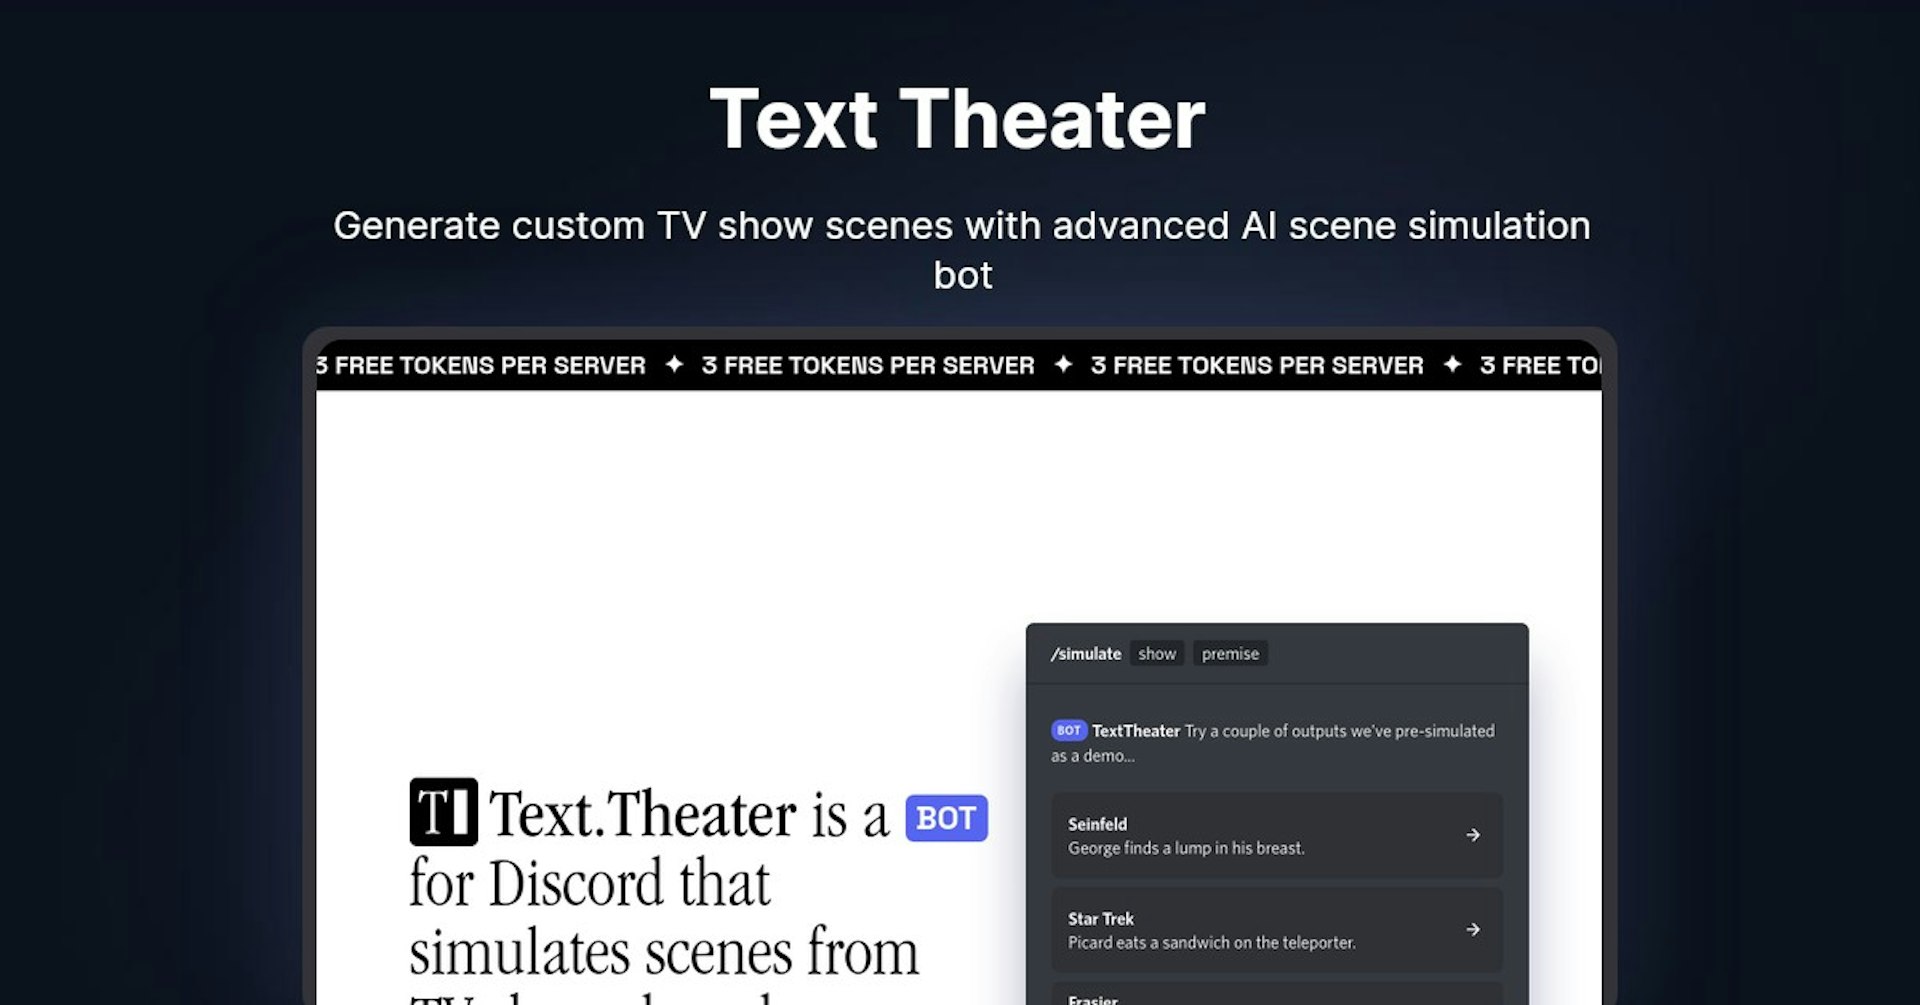Click 'Picard eats a sandwich on the teleporter.' text

[1212, 943]
